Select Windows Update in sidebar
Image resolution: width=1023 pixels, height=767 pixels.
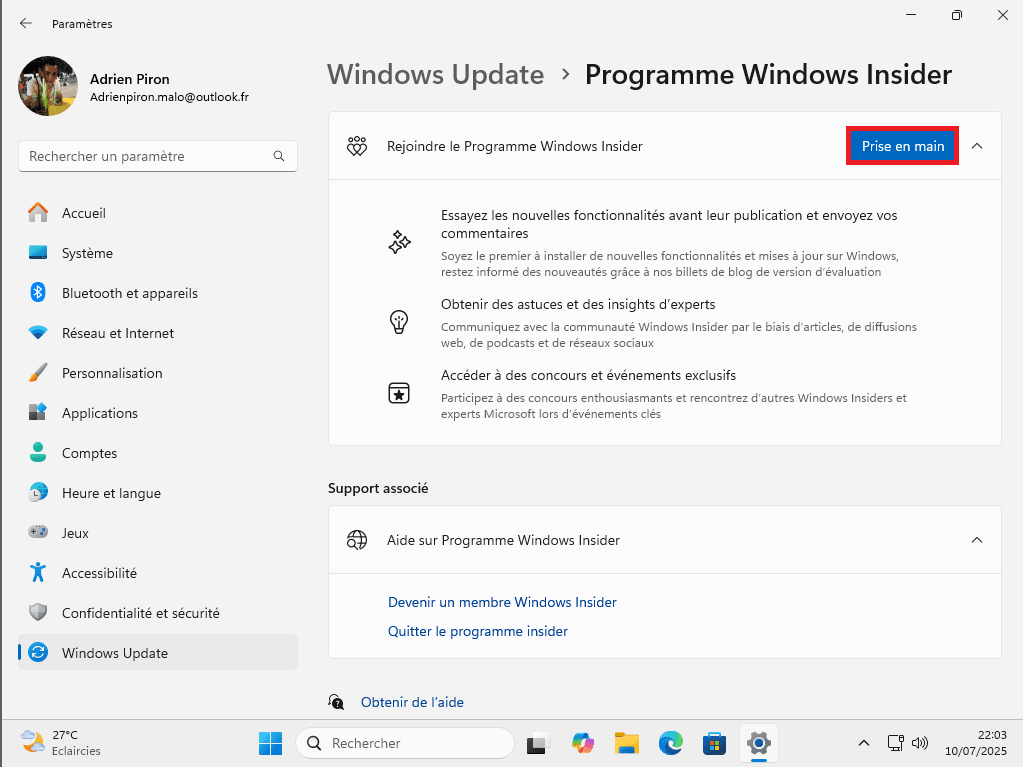[x=158, y=653]
